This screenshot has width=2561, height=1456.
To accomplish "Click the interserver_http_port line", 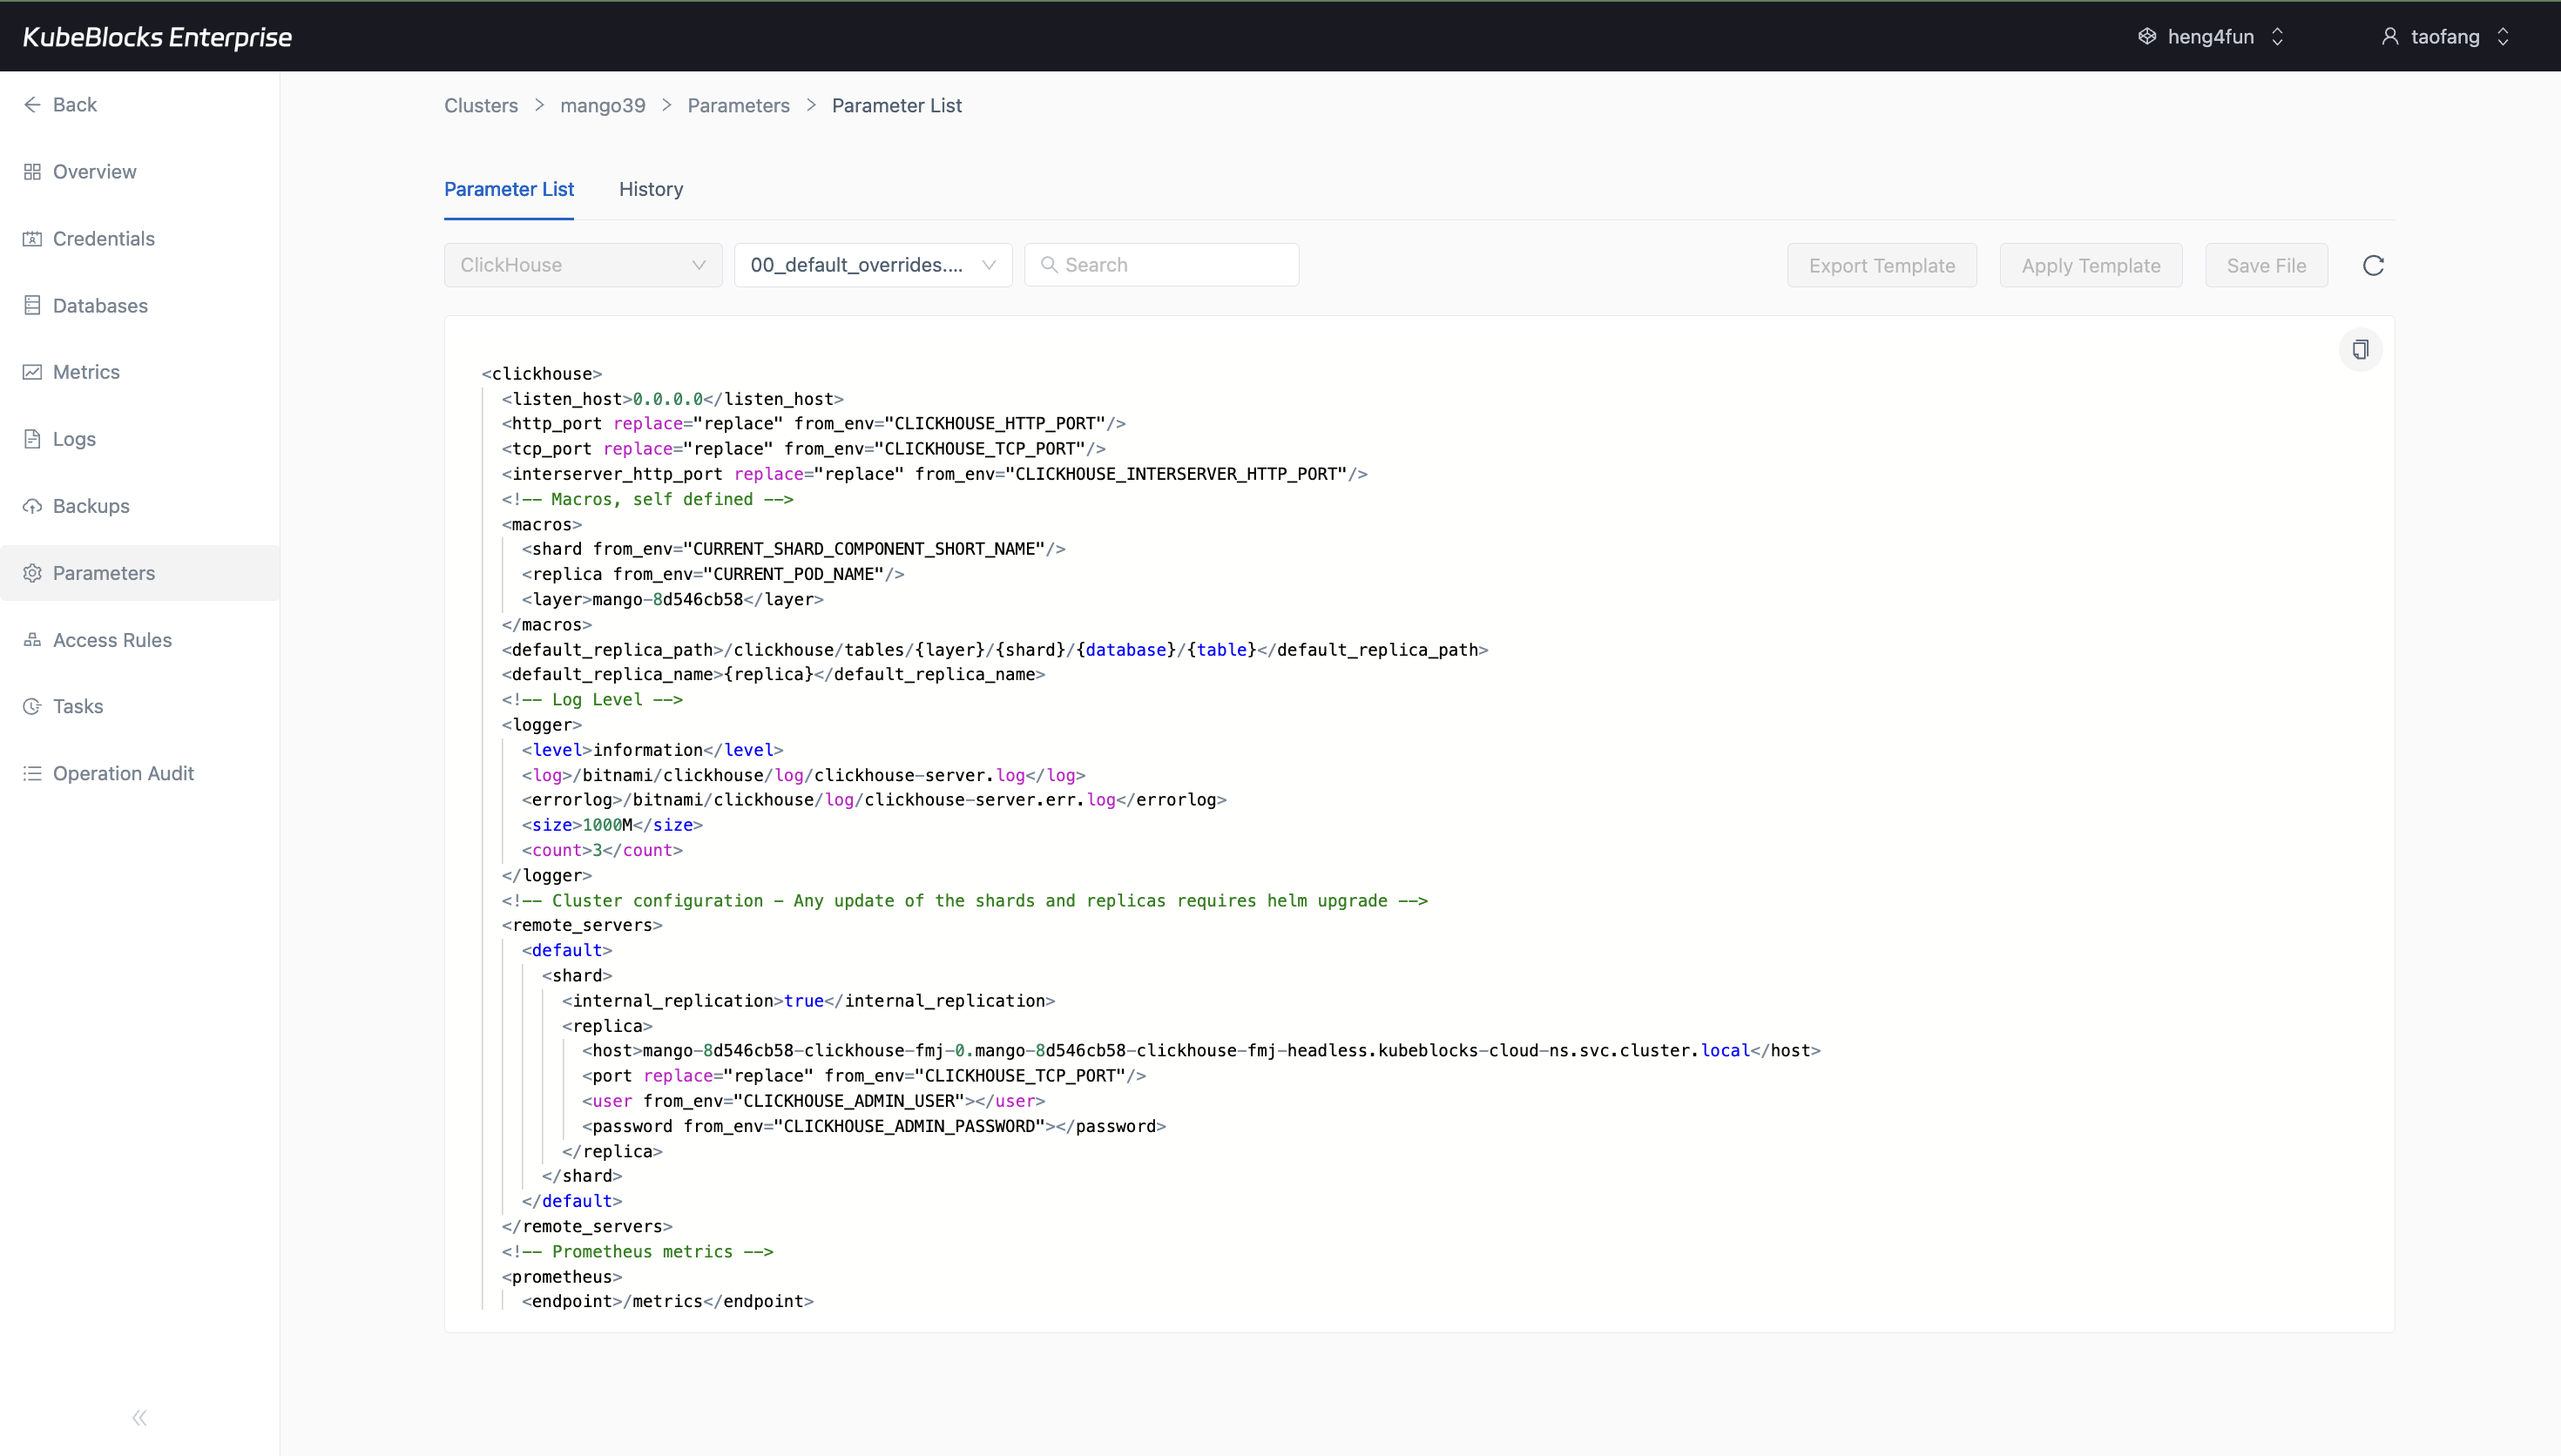I will click(x=934, y=474).
